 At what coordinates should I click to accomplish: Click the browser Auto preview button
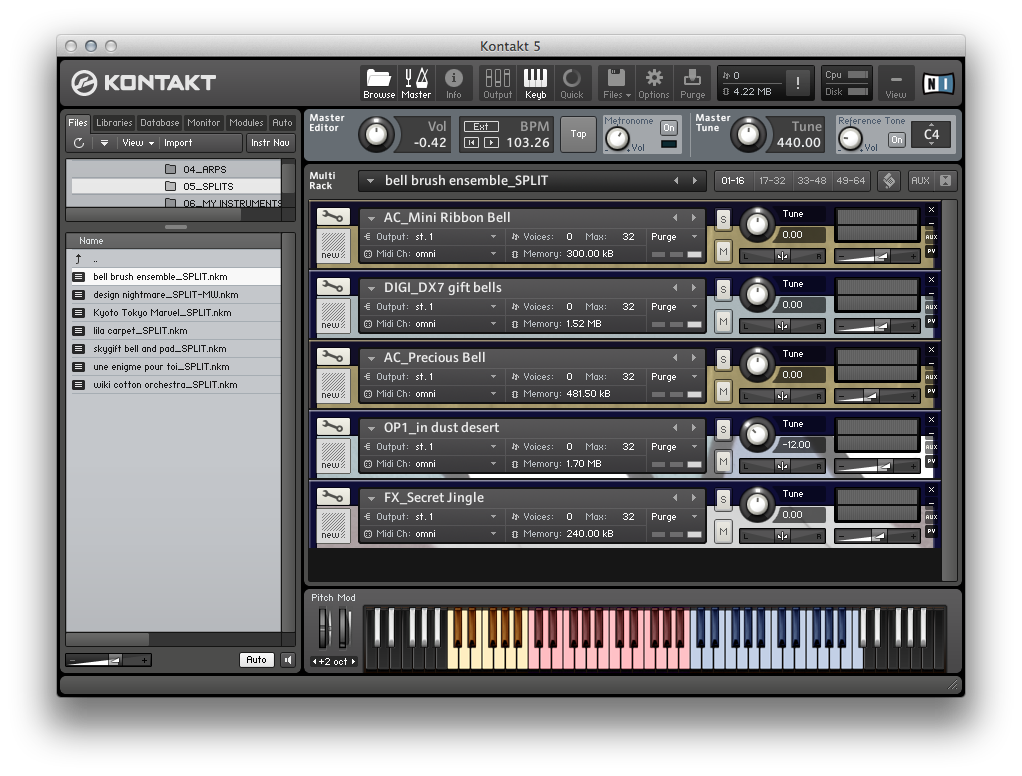click(x=256, y=660)
